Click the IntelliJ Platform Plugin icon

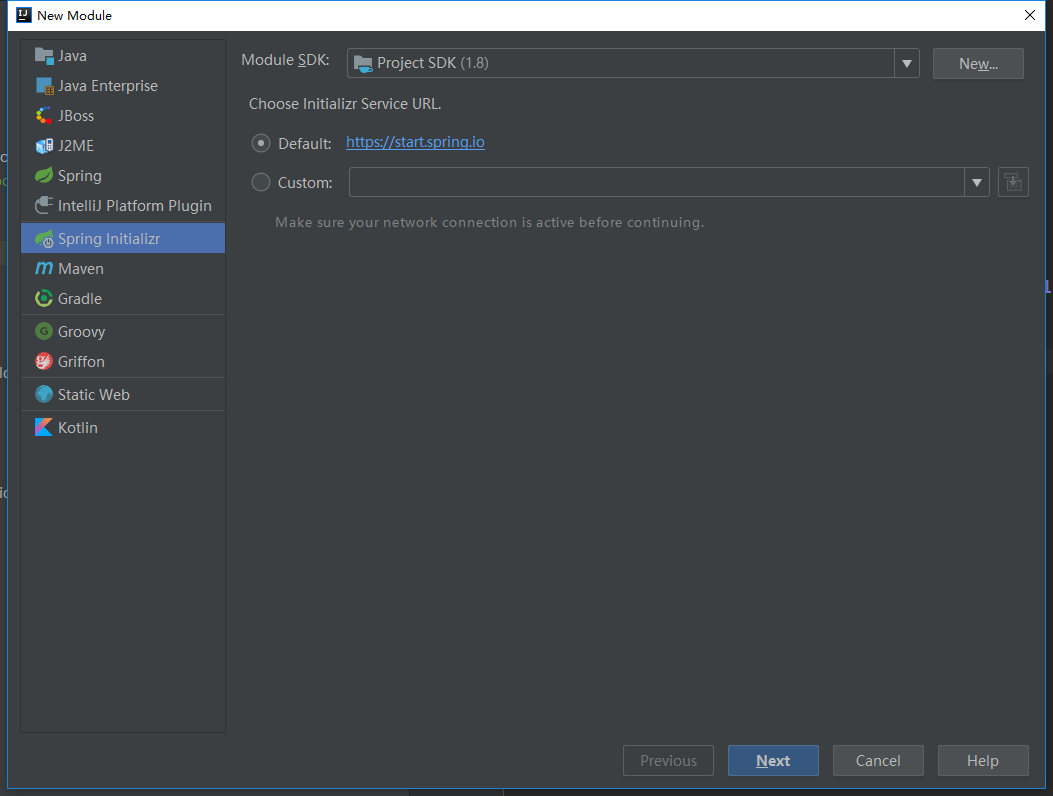pyautogui.click(x=44, y=206)
